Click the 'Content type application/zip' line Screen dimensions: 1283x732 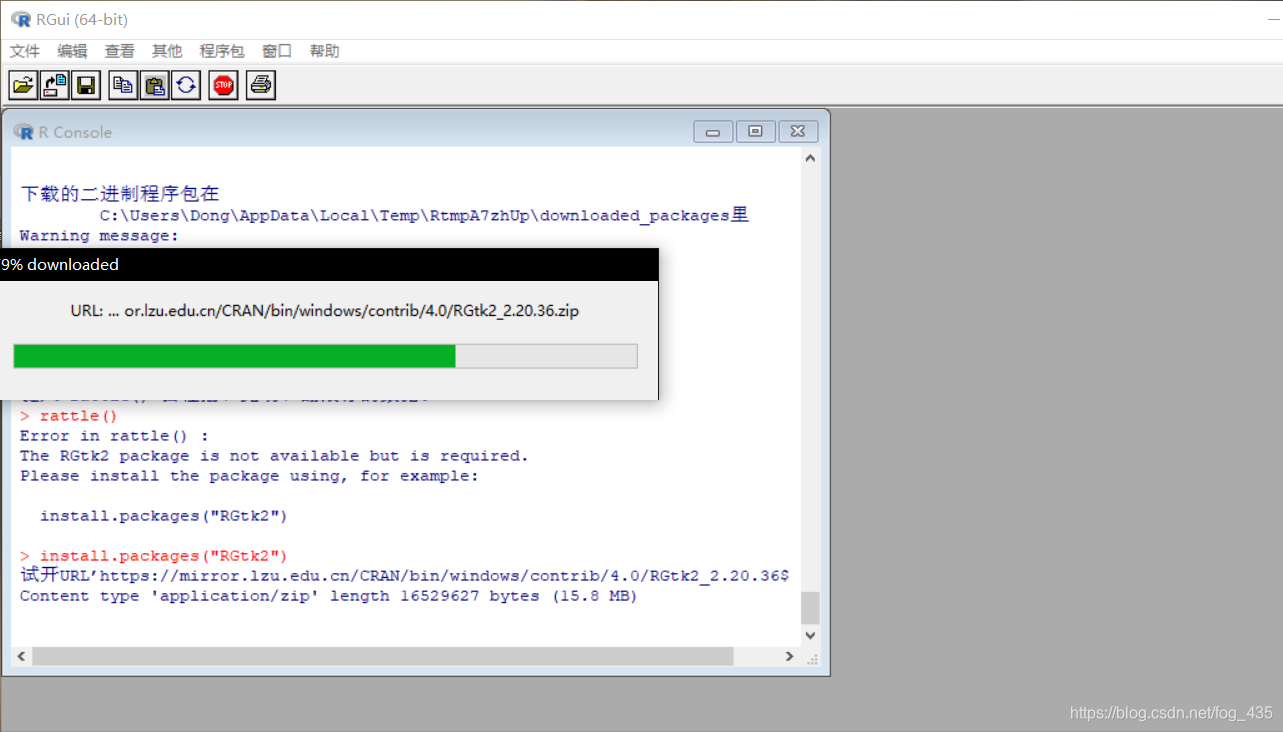click(329, 596)
